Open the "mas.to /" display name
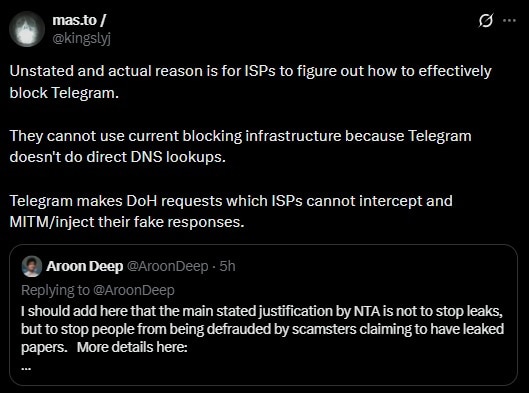The width and height of the screenshot is (529, 393). [x=79, y=20]
